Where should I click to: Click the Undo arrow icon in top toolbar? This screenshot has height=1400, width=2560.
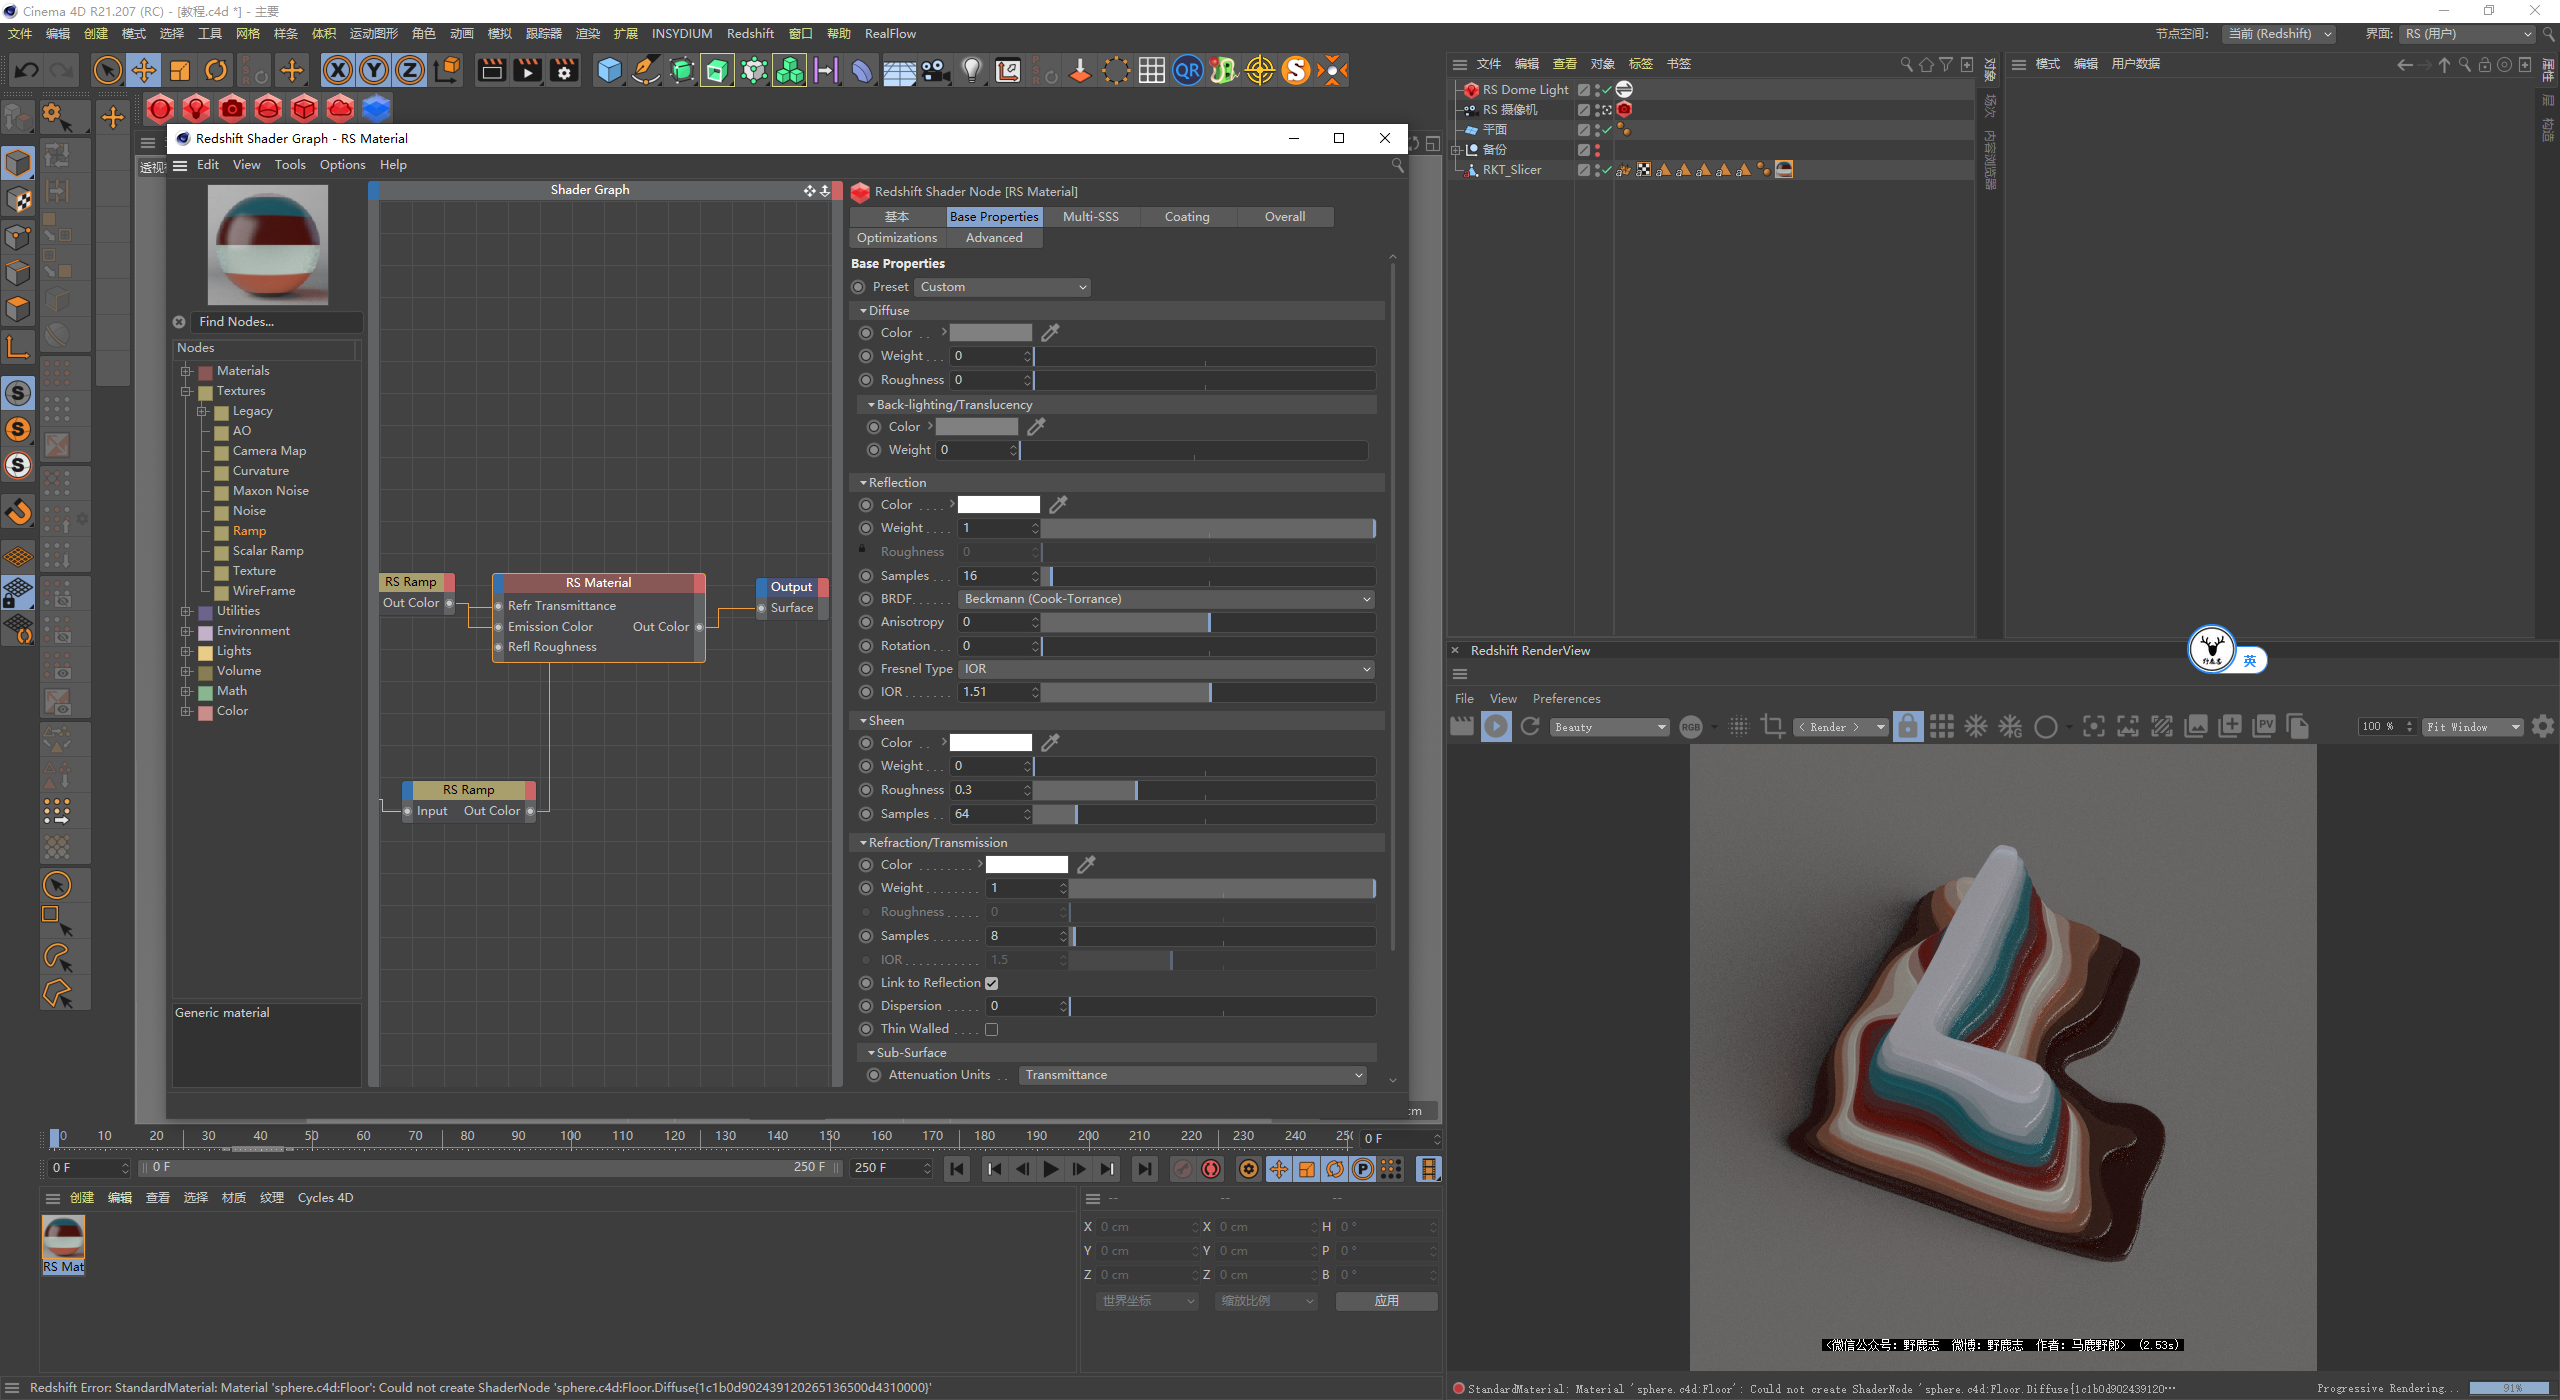tap(27, 70)
